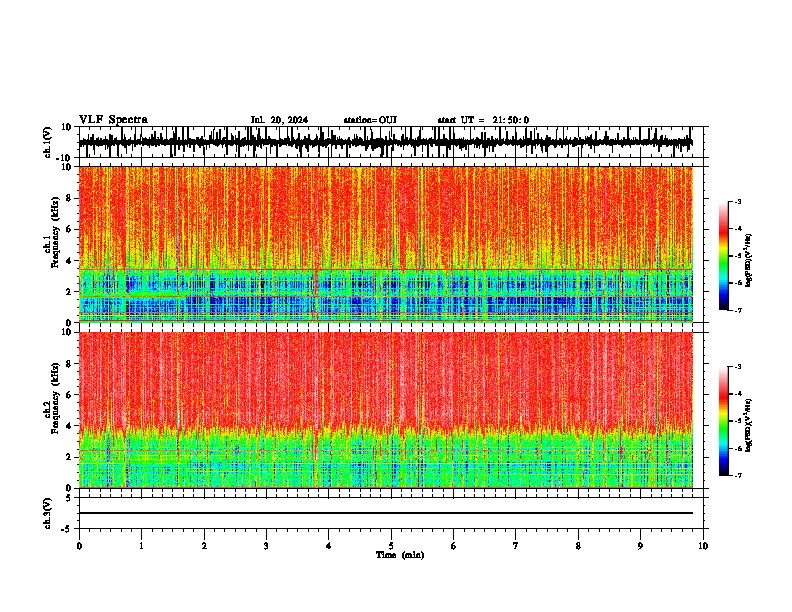
Task: Click the "6" kHz tick on ch.2 frequency axis
Action: (x=70, y=395)
